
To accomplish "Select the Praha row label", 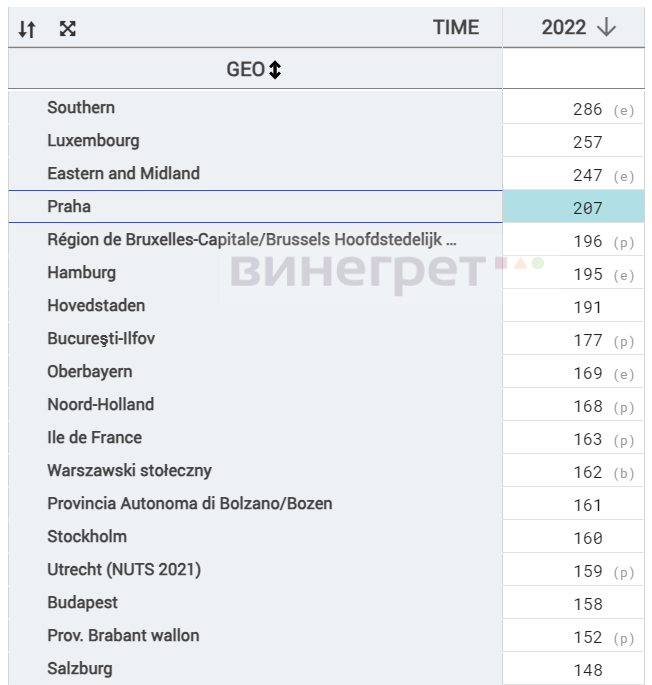I will (69, 207).
